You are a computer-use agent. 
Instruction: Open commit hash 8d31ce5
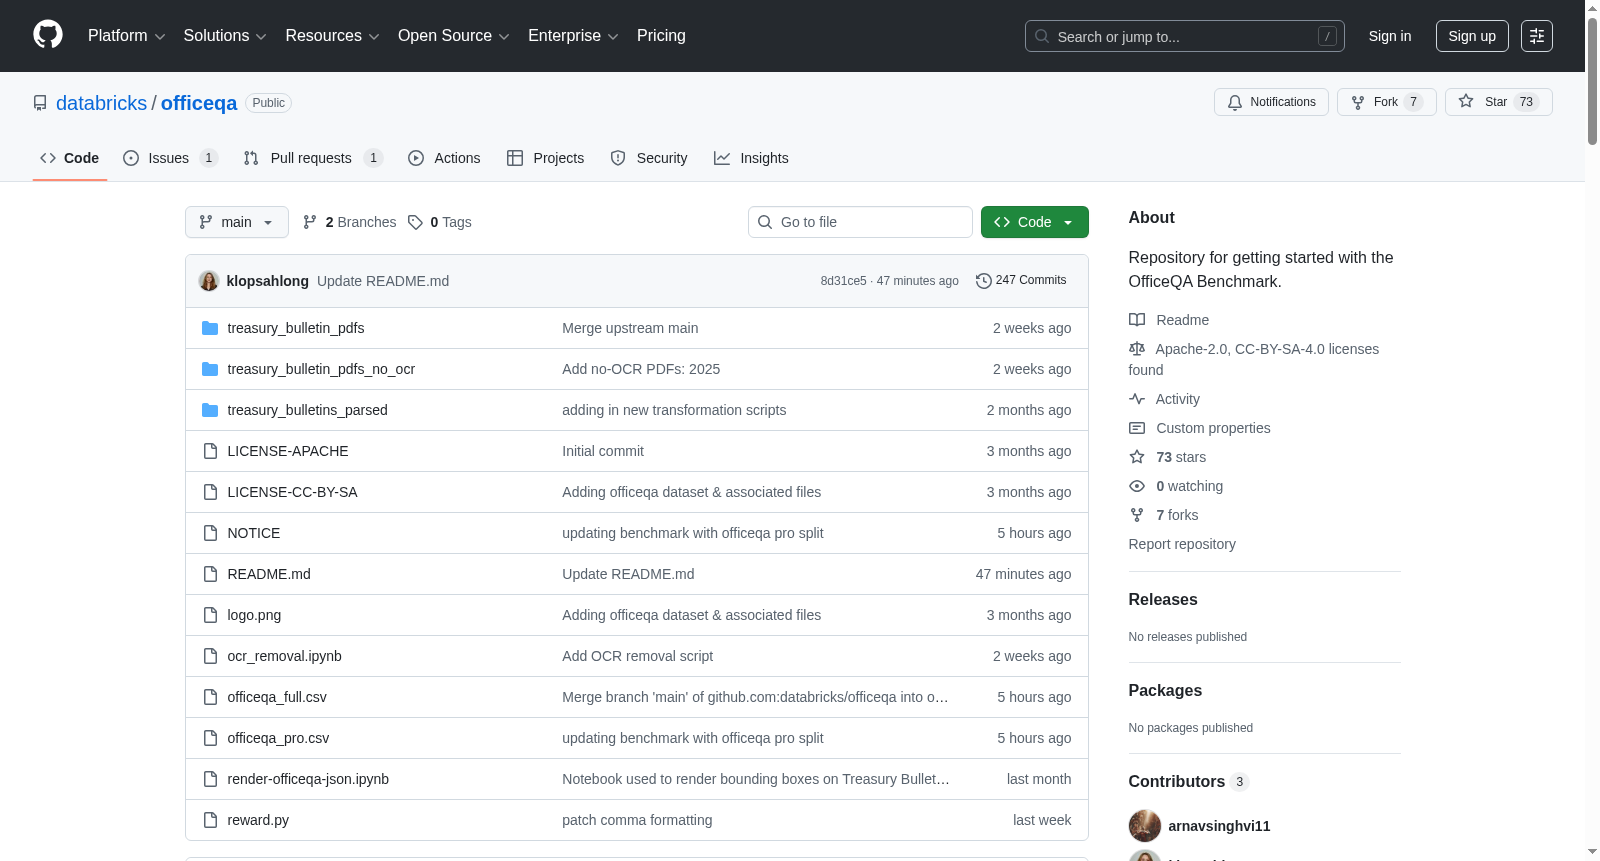(x=843, y=281)
